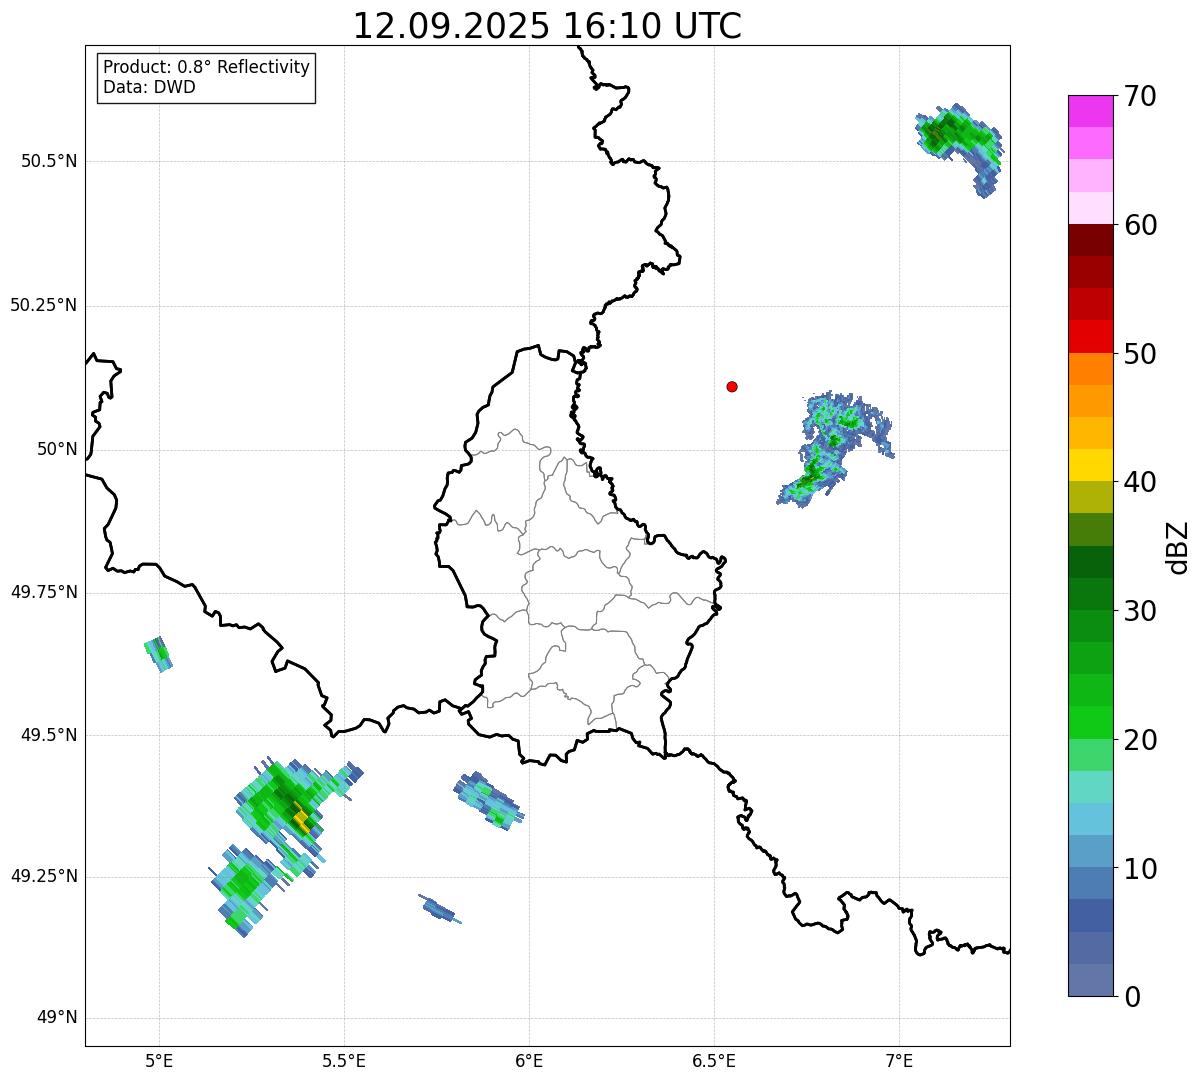The width and height of the screenshot is (1202, 1081).
Task: Click the red dot location marker
Action: click(732, 386)
